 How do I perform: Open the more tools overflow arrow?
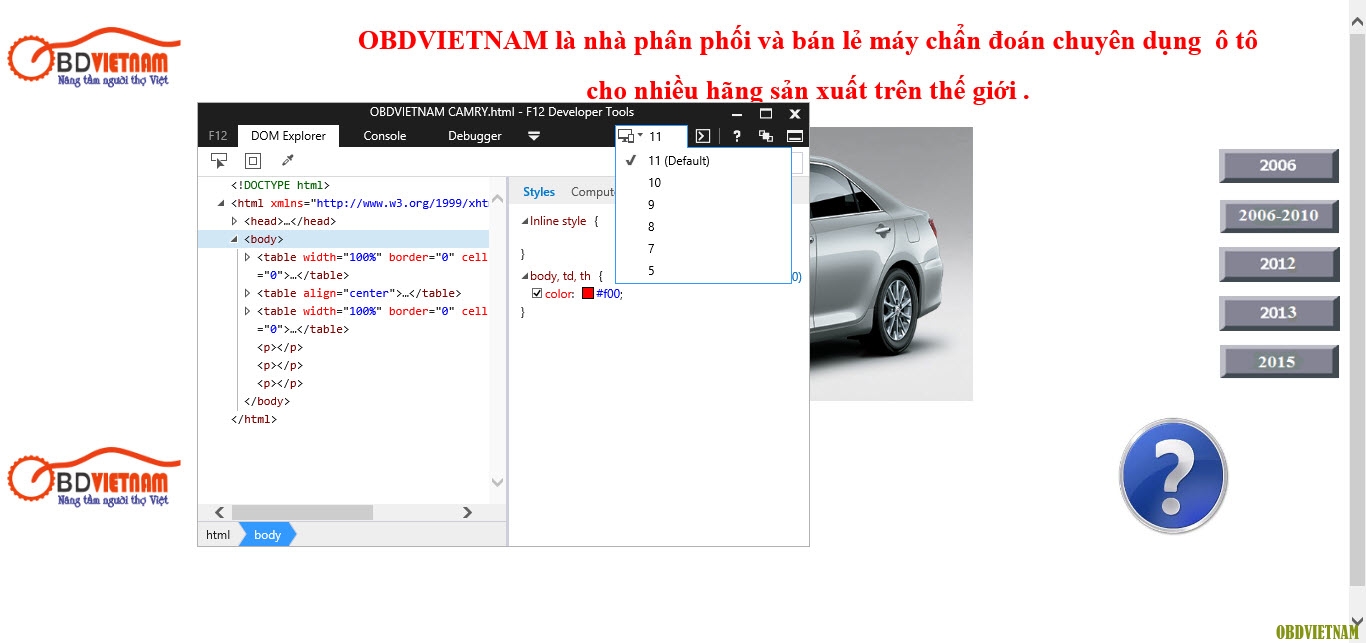(534, 136)
